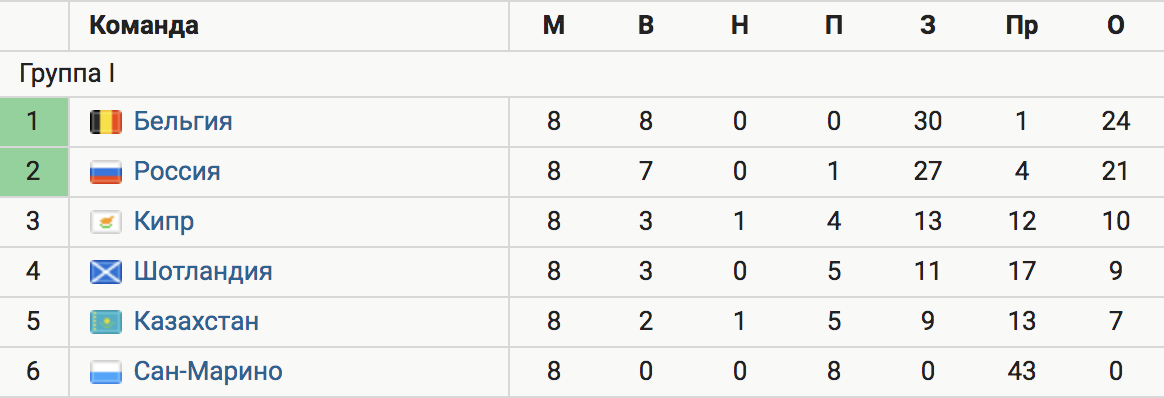The image size is (1164, 398).
Task: Click Belgium's 24 points cell
Action: (1116, 122)
